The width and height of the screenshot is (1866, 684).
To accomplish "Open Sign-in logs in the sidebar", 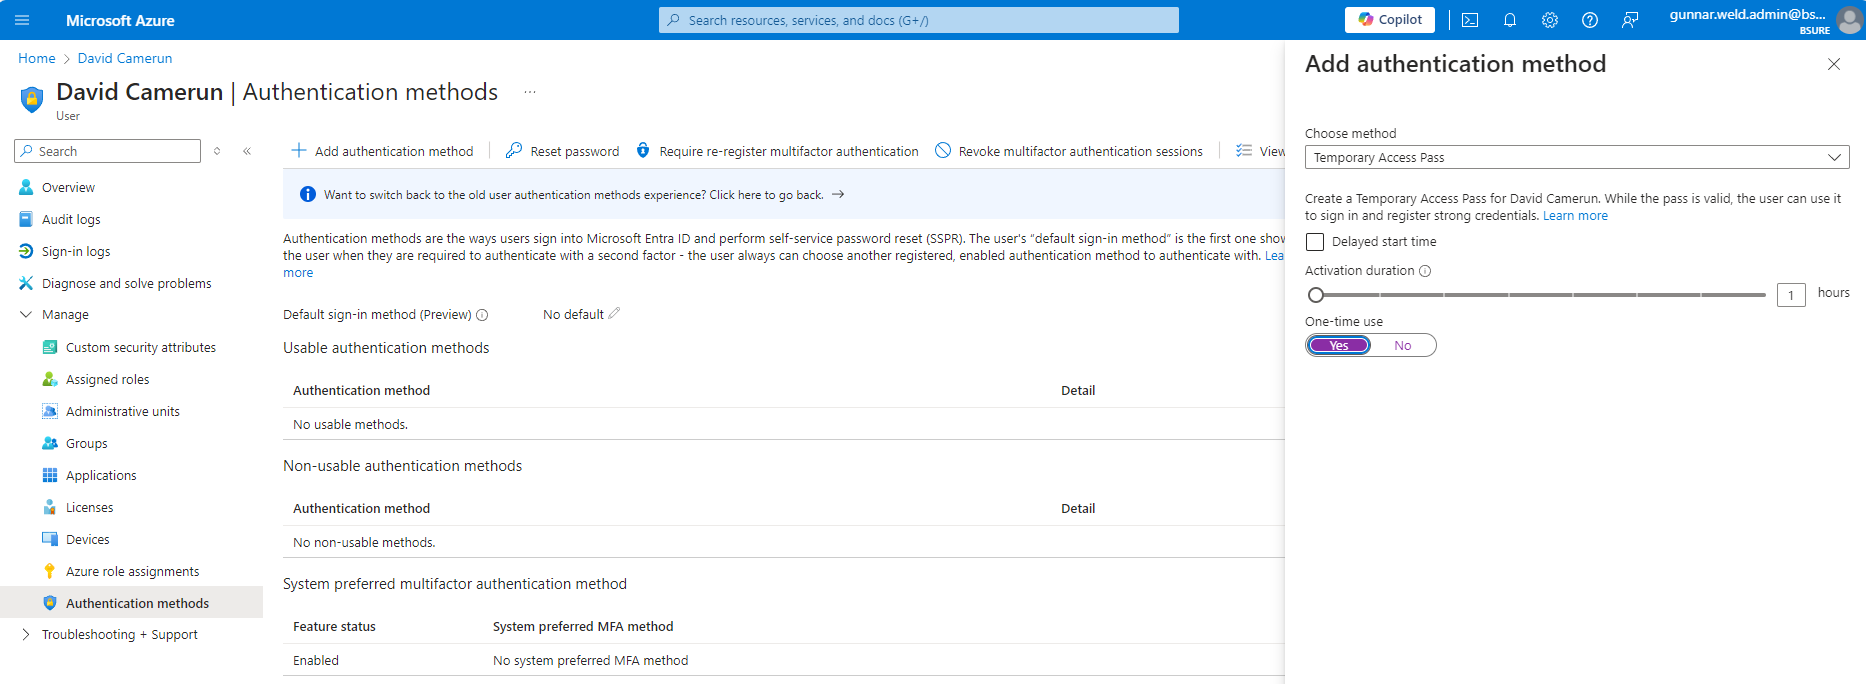I will tap(76, 251).
